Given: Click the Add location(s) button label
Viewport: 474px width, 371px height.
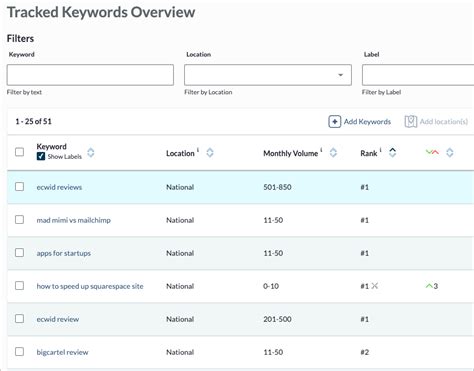Looking at the screenshot, I should coord(444,122).
